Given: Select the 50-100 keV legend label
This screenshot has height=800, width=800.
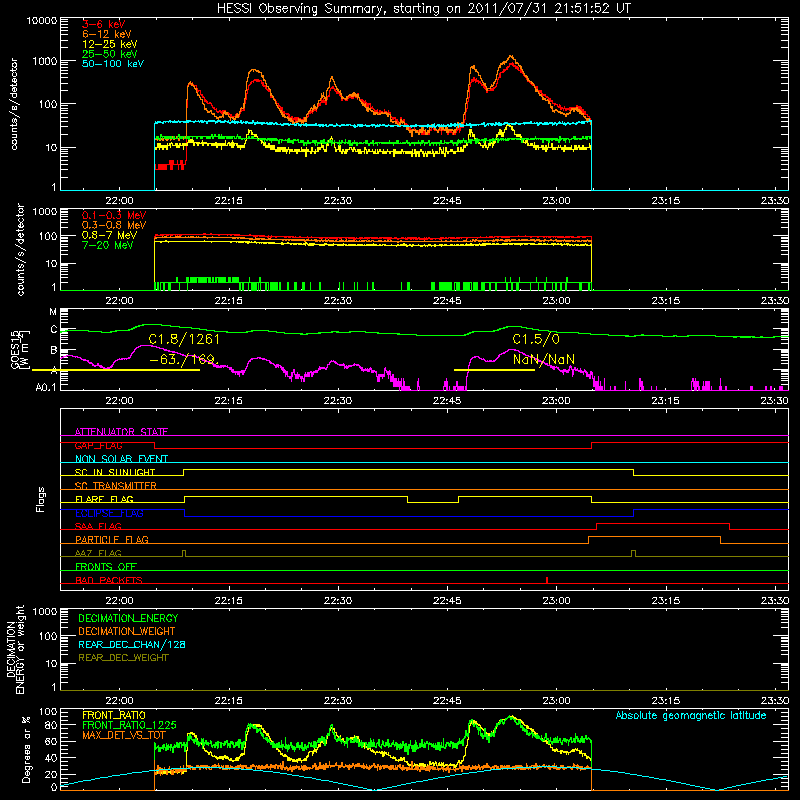Looking at the screenshot, I should click(x=113, y=64).
